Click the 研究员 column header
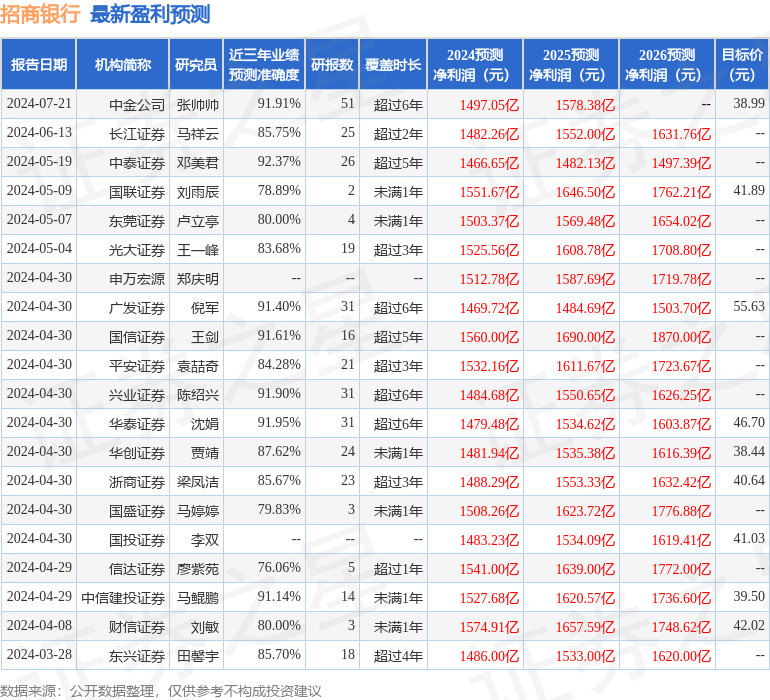This screenshot has height=700, width=770. (x=196, y=65)
